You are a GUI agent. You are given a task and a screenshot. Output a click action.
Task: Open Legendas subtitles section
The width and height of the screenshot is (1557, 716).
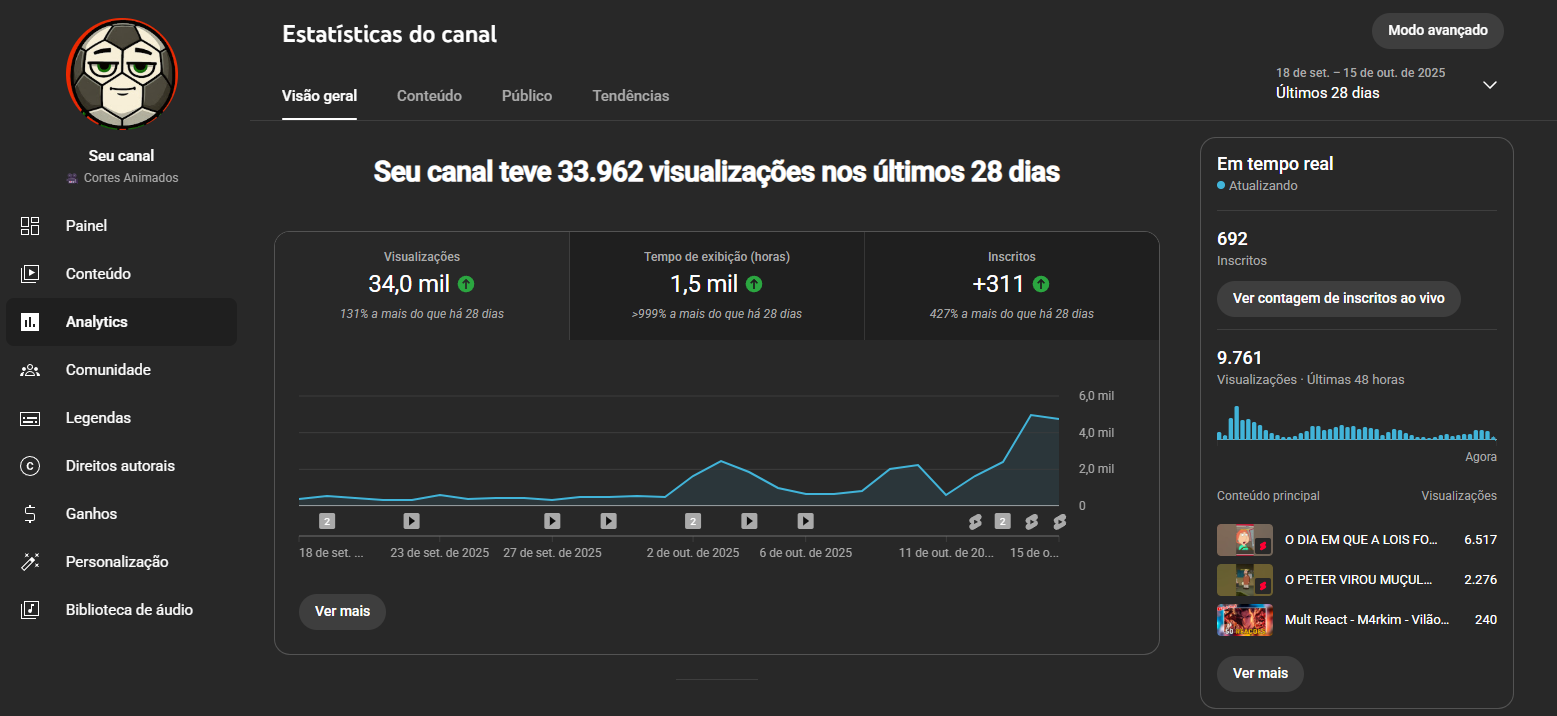(x=121, y=418)
